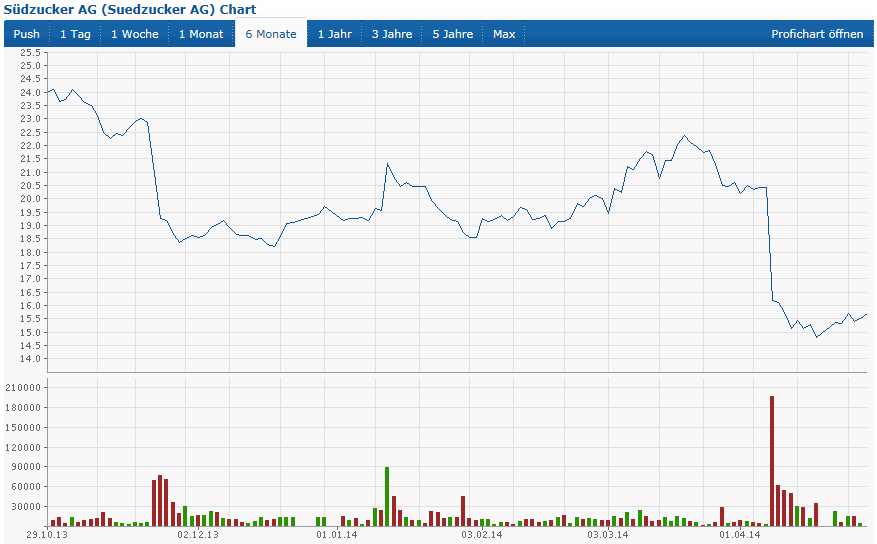877x544 pixels.
Task: Click the 02.12.13 date label
Action: tap(198, 535)
